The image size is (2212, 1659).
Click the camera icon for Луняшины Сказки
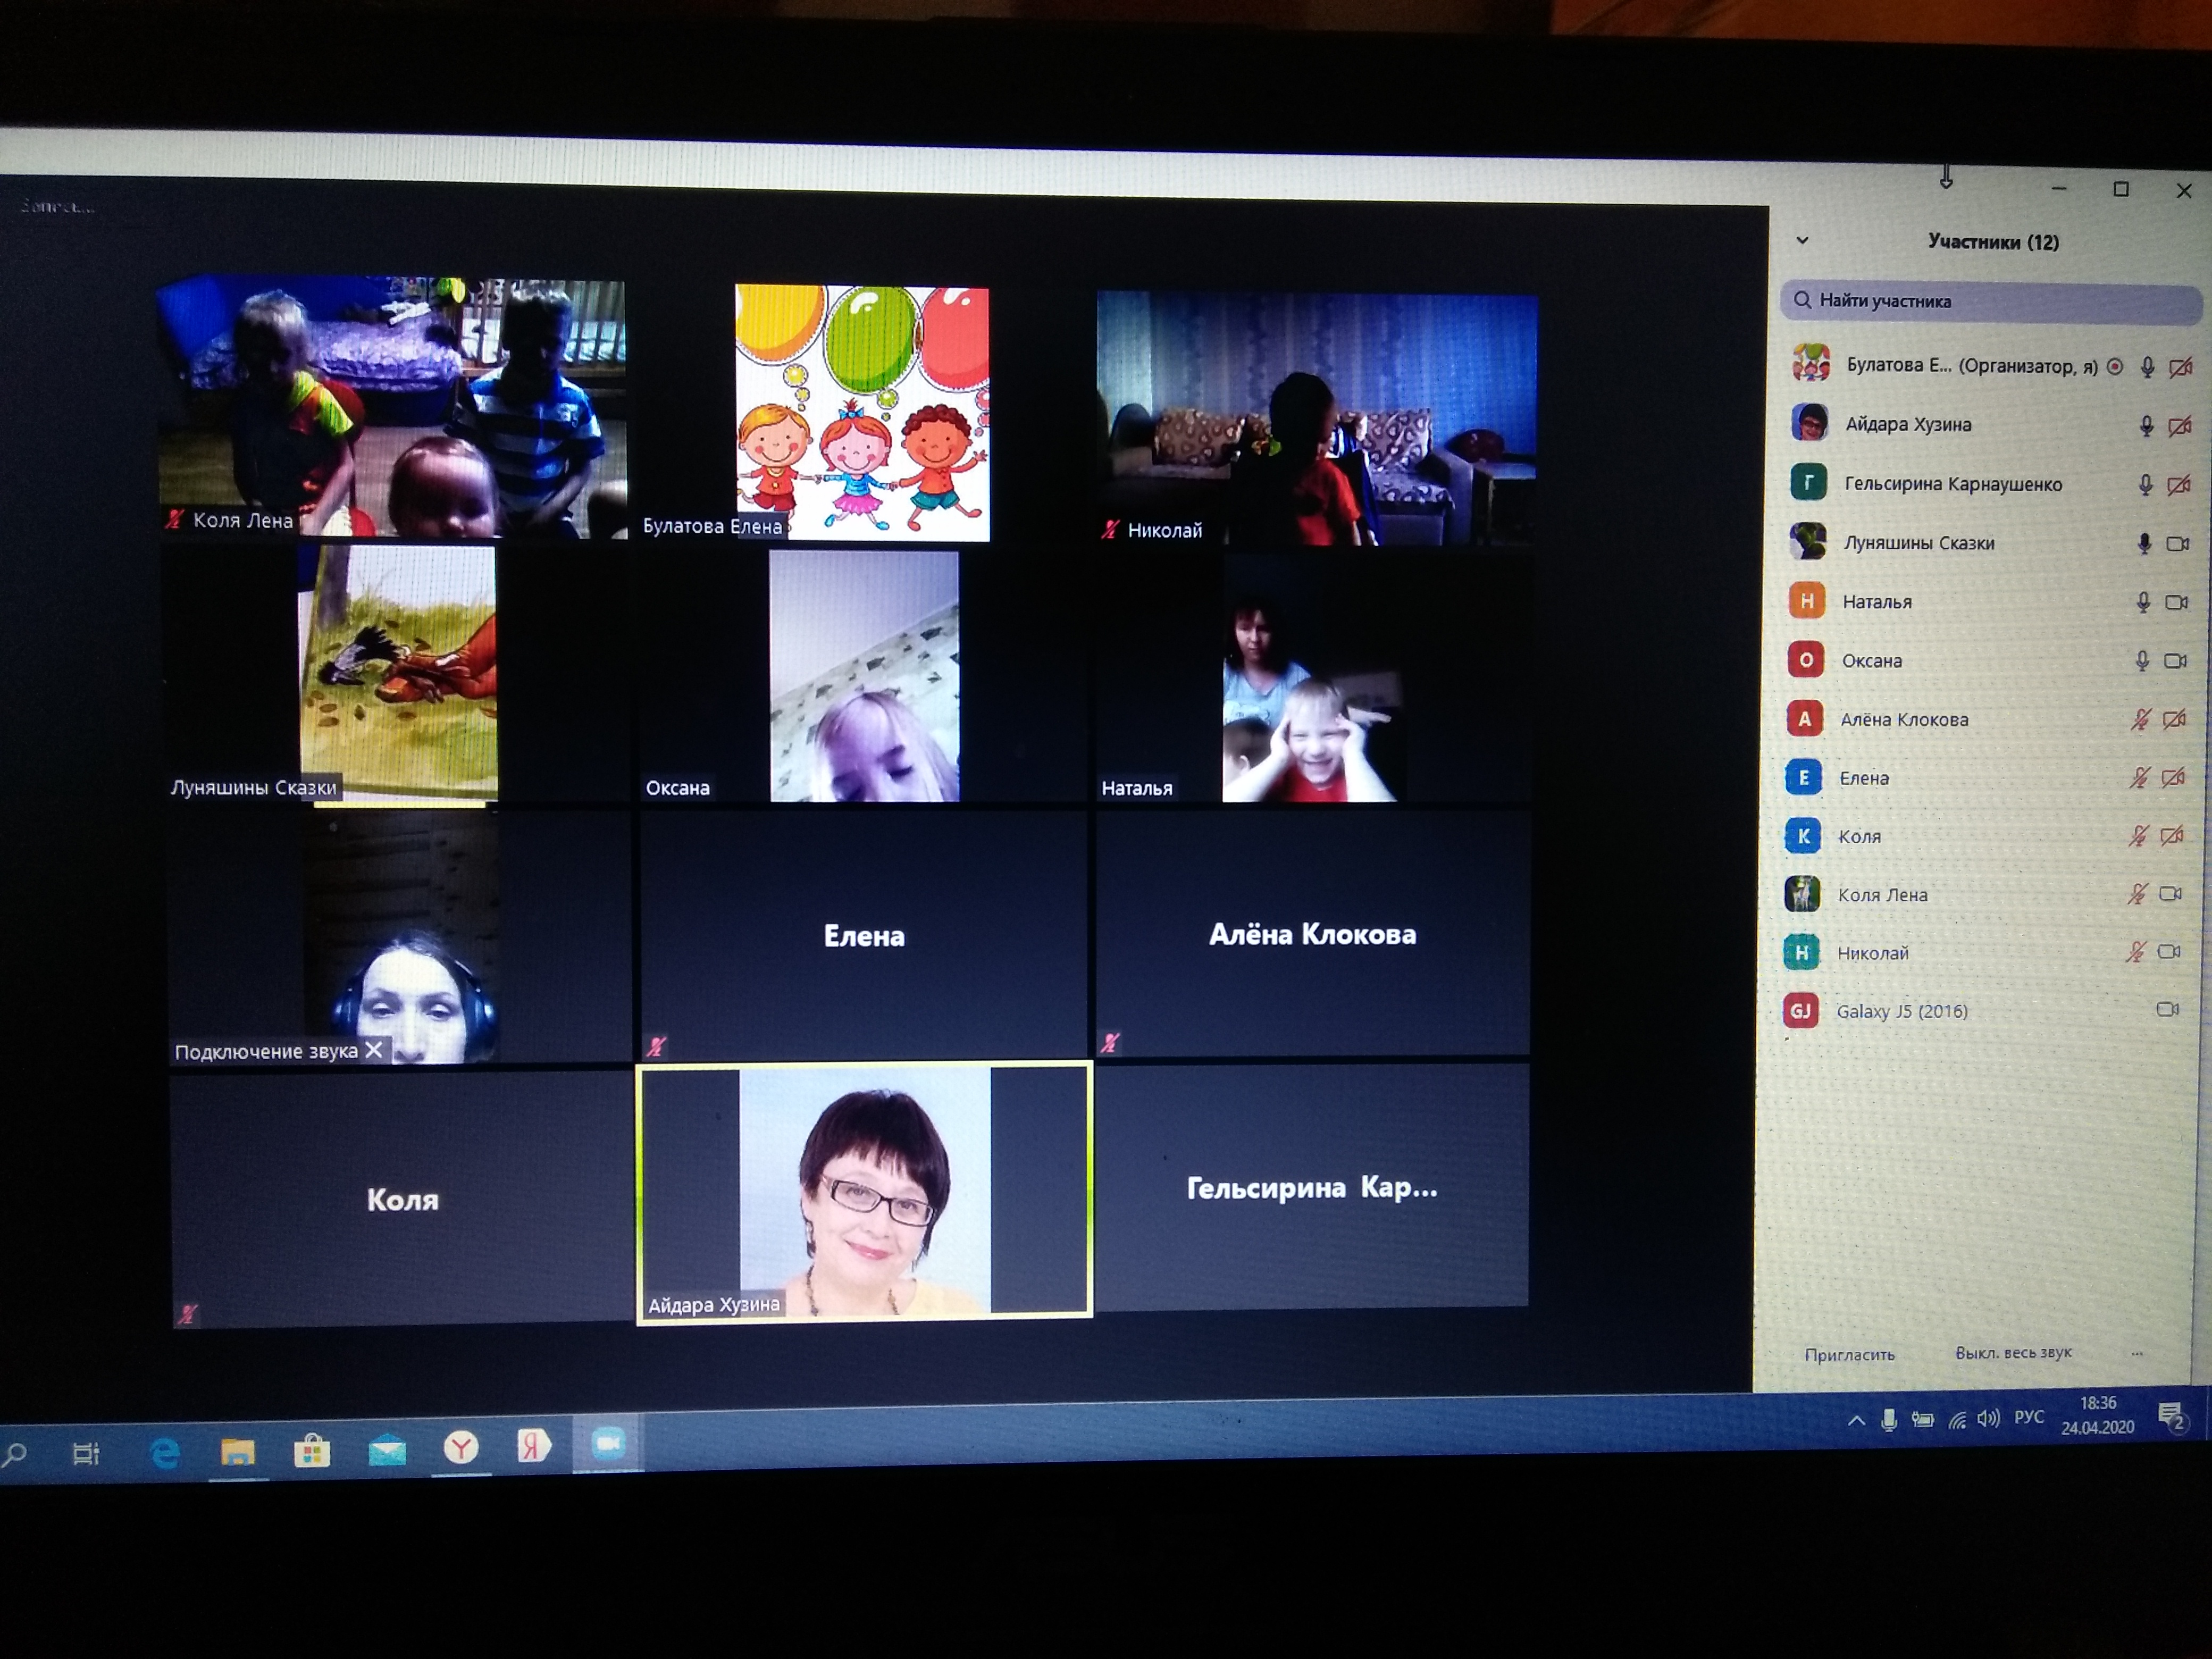[x=2177, y=544]
